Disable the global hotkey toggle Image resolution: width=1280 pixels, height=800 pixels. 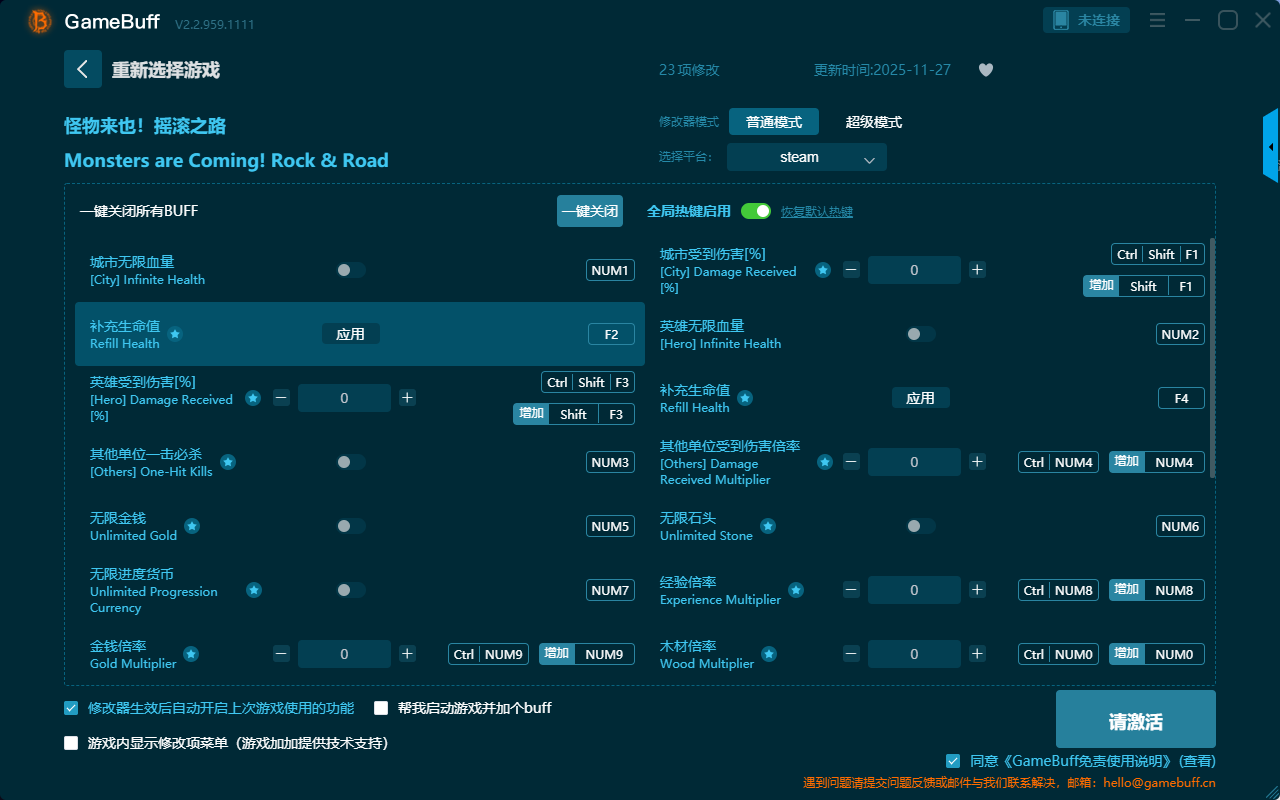[756, 211]
